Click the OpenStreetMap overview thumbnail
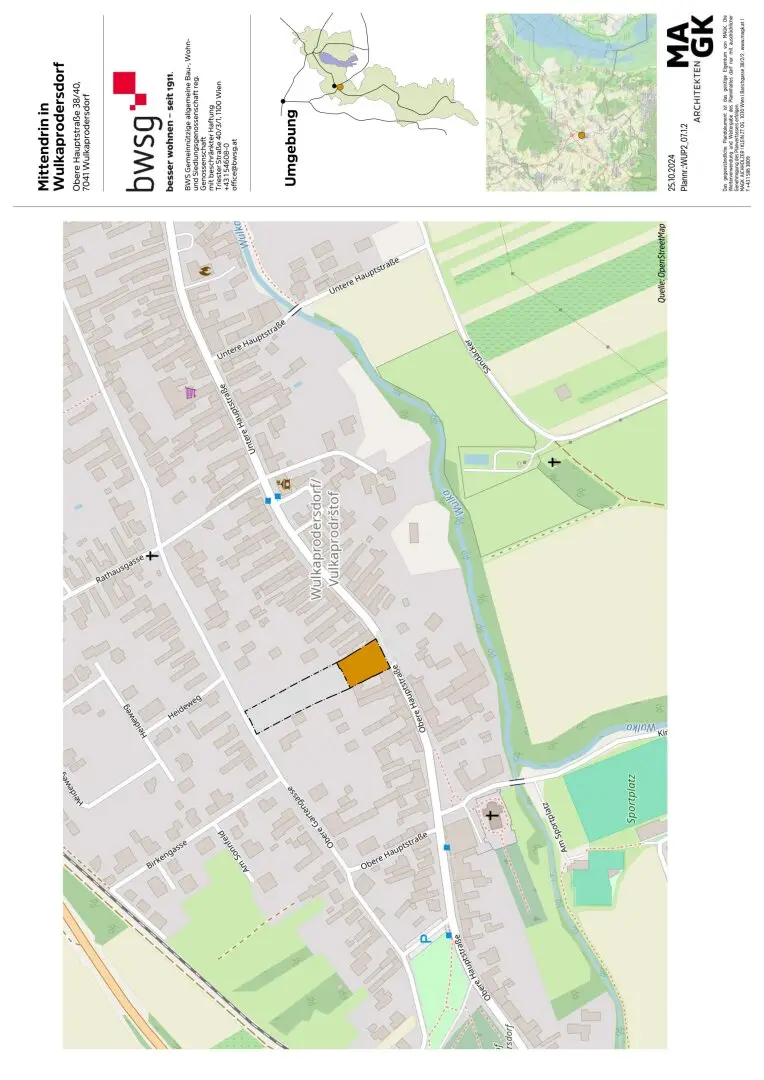Screen dimensions: 764x1080 click(571, 102)
